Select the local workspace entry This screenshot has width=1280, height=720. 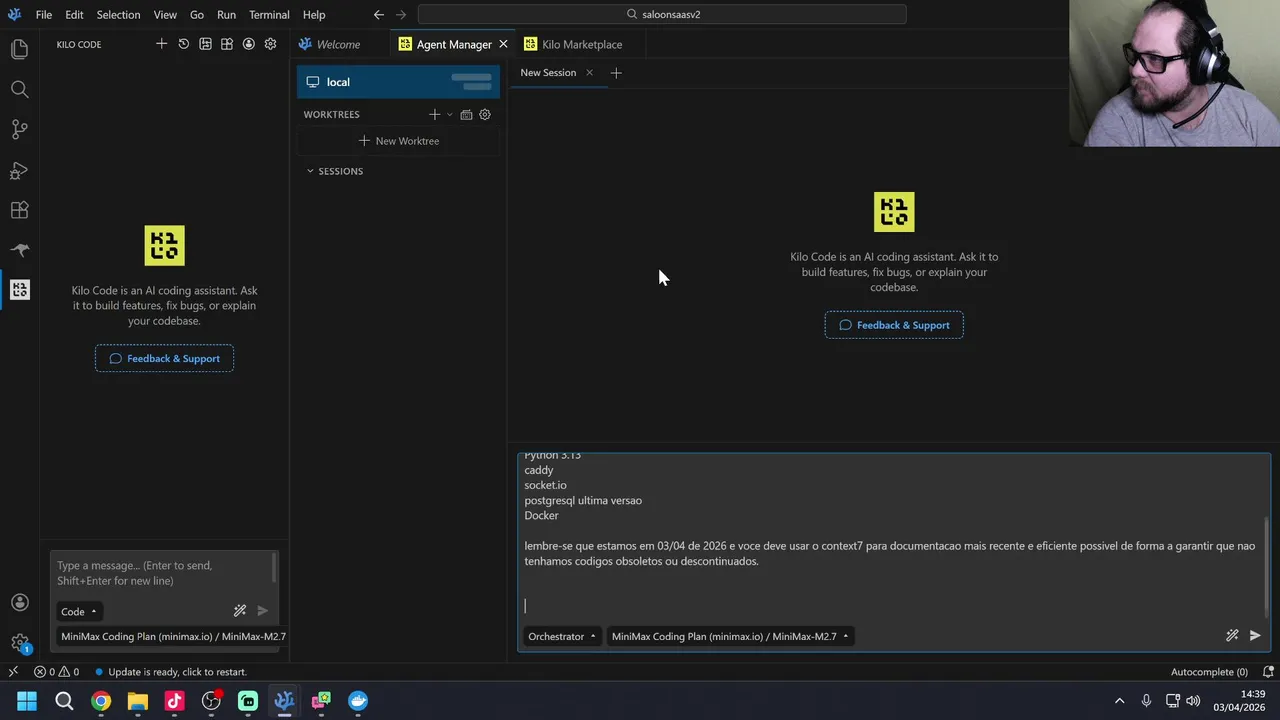point(398,82)
